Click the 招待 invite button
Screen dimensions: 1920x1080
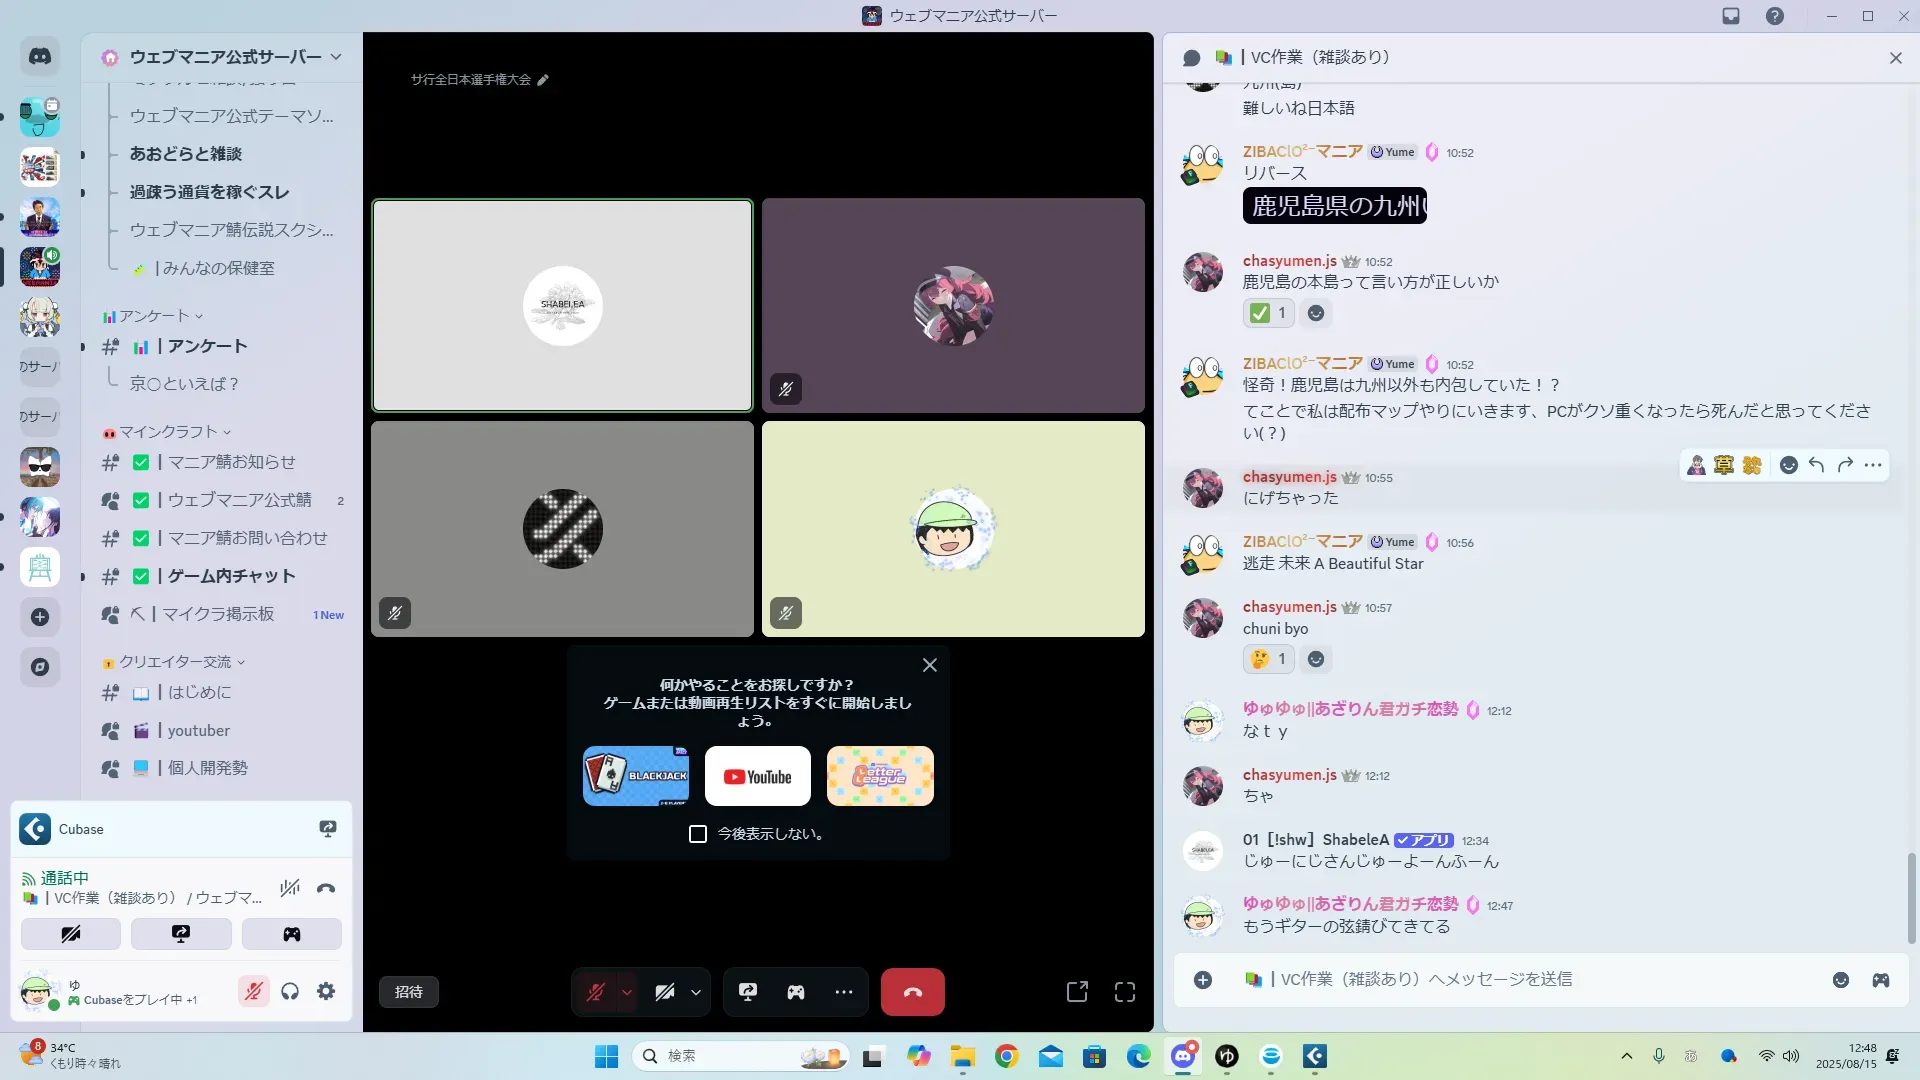click(409, 992)
